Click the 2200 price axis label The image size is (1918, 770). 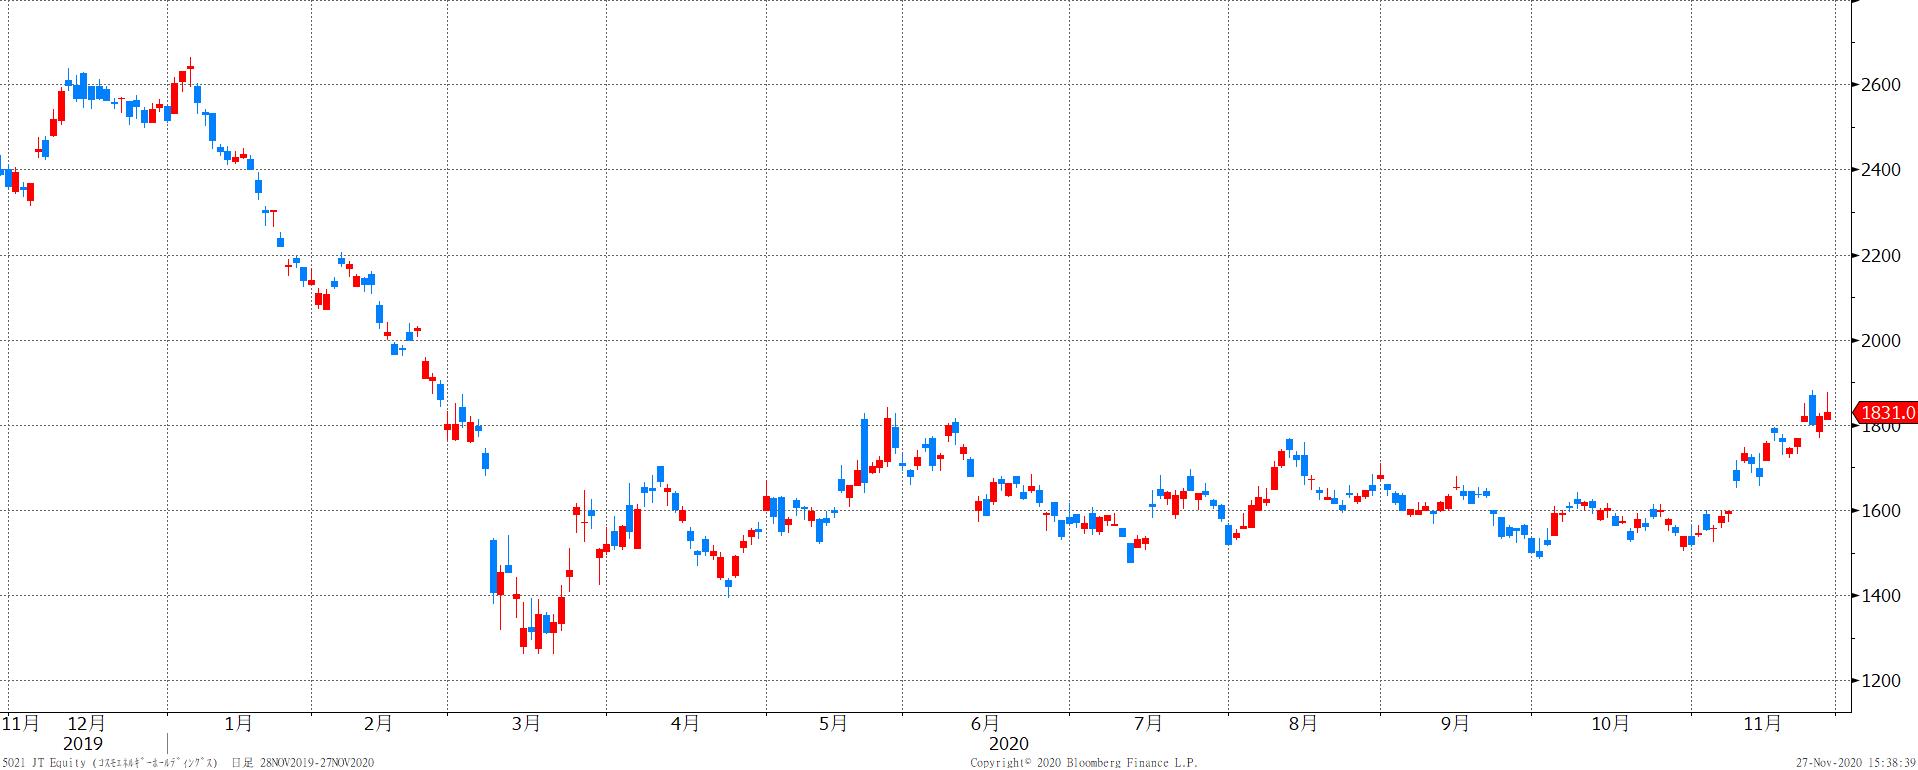point(1881,256)
